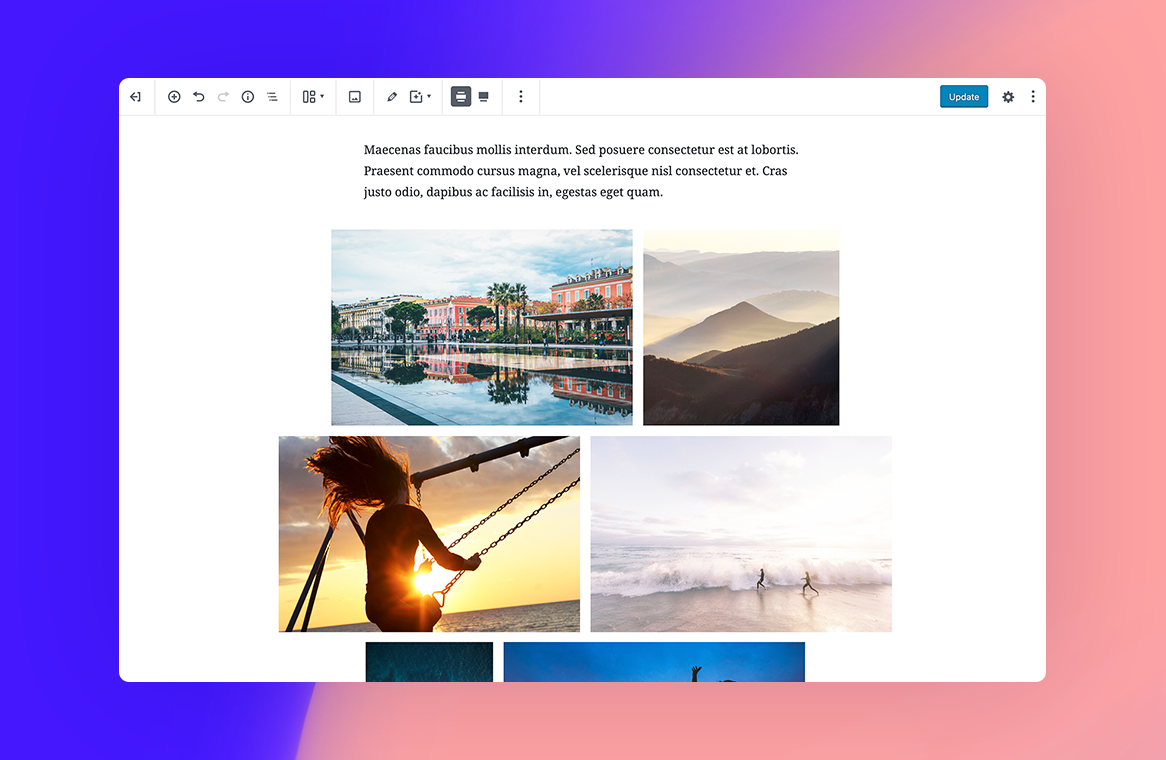1166x760 pixels.
Task: Select the blue sky silhouette photo
Action: (654, 662)
